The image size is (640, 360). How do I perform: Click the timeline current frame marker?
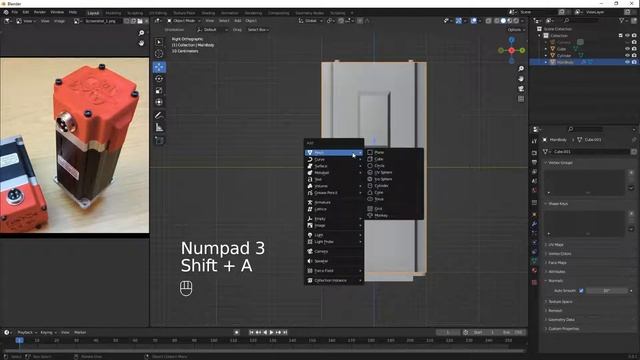tap(19, 340)
